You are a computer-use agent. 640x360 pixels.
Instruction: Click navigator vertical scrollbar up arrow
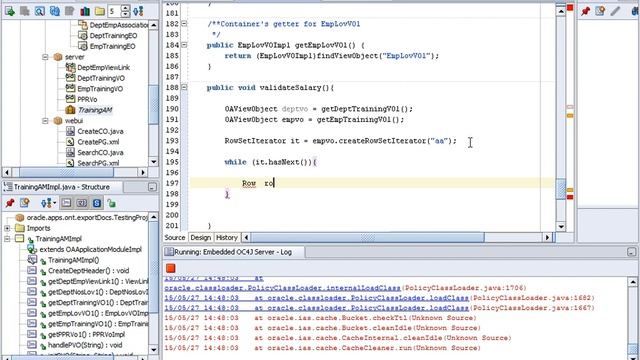point(153,25)
